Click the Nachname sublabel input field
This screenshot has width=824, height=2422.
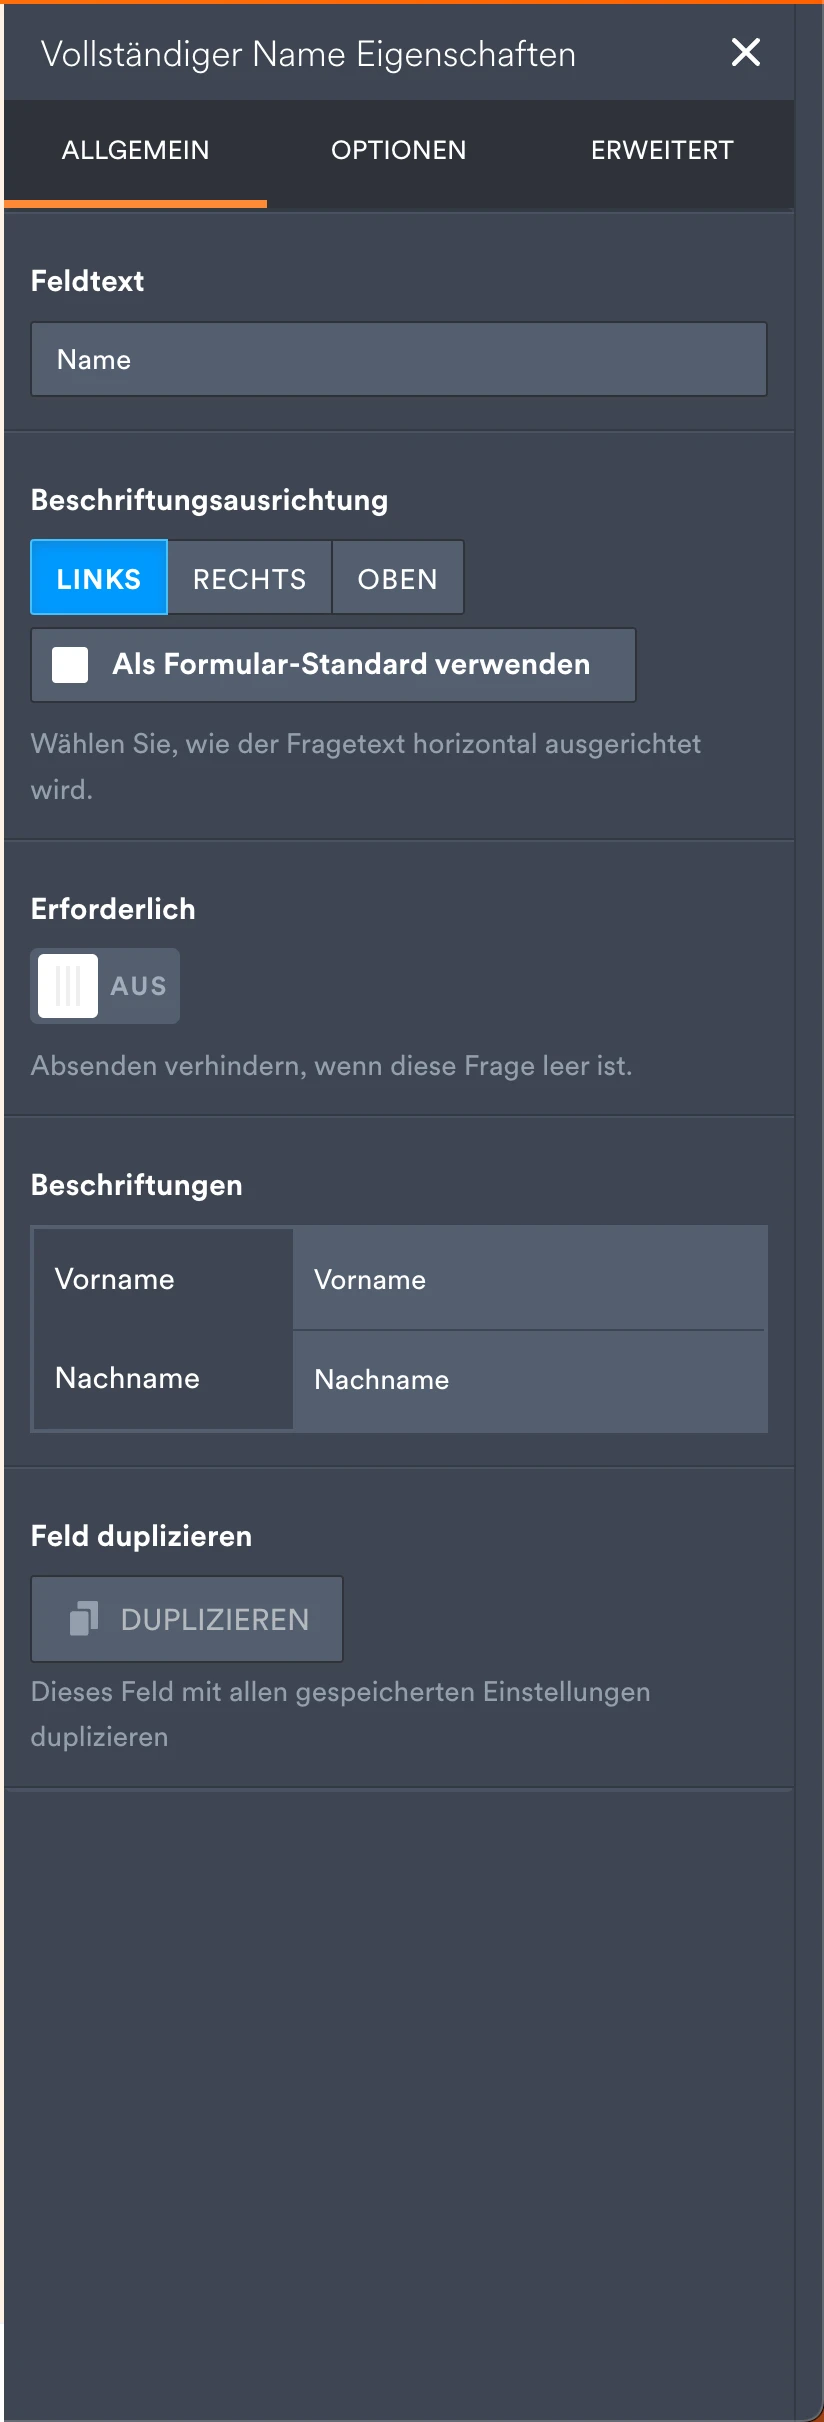pyautogui.click(x=528, y=1380)
